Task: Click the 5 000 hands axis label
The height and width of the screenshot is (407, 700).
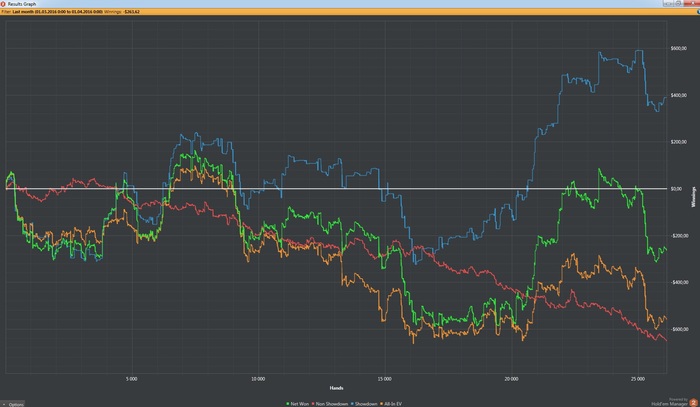Action: pos(132,379)
